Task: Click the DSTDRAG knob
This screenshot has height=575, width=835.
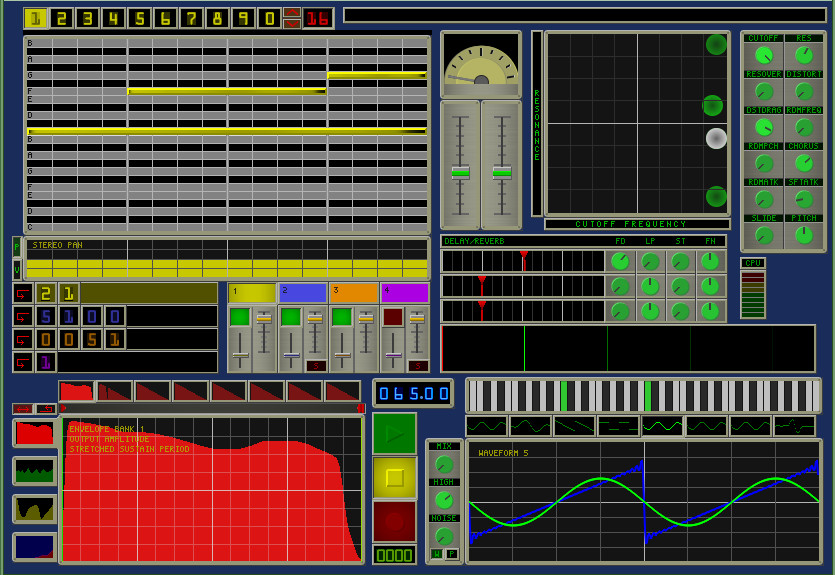Action: click(764, 127)
